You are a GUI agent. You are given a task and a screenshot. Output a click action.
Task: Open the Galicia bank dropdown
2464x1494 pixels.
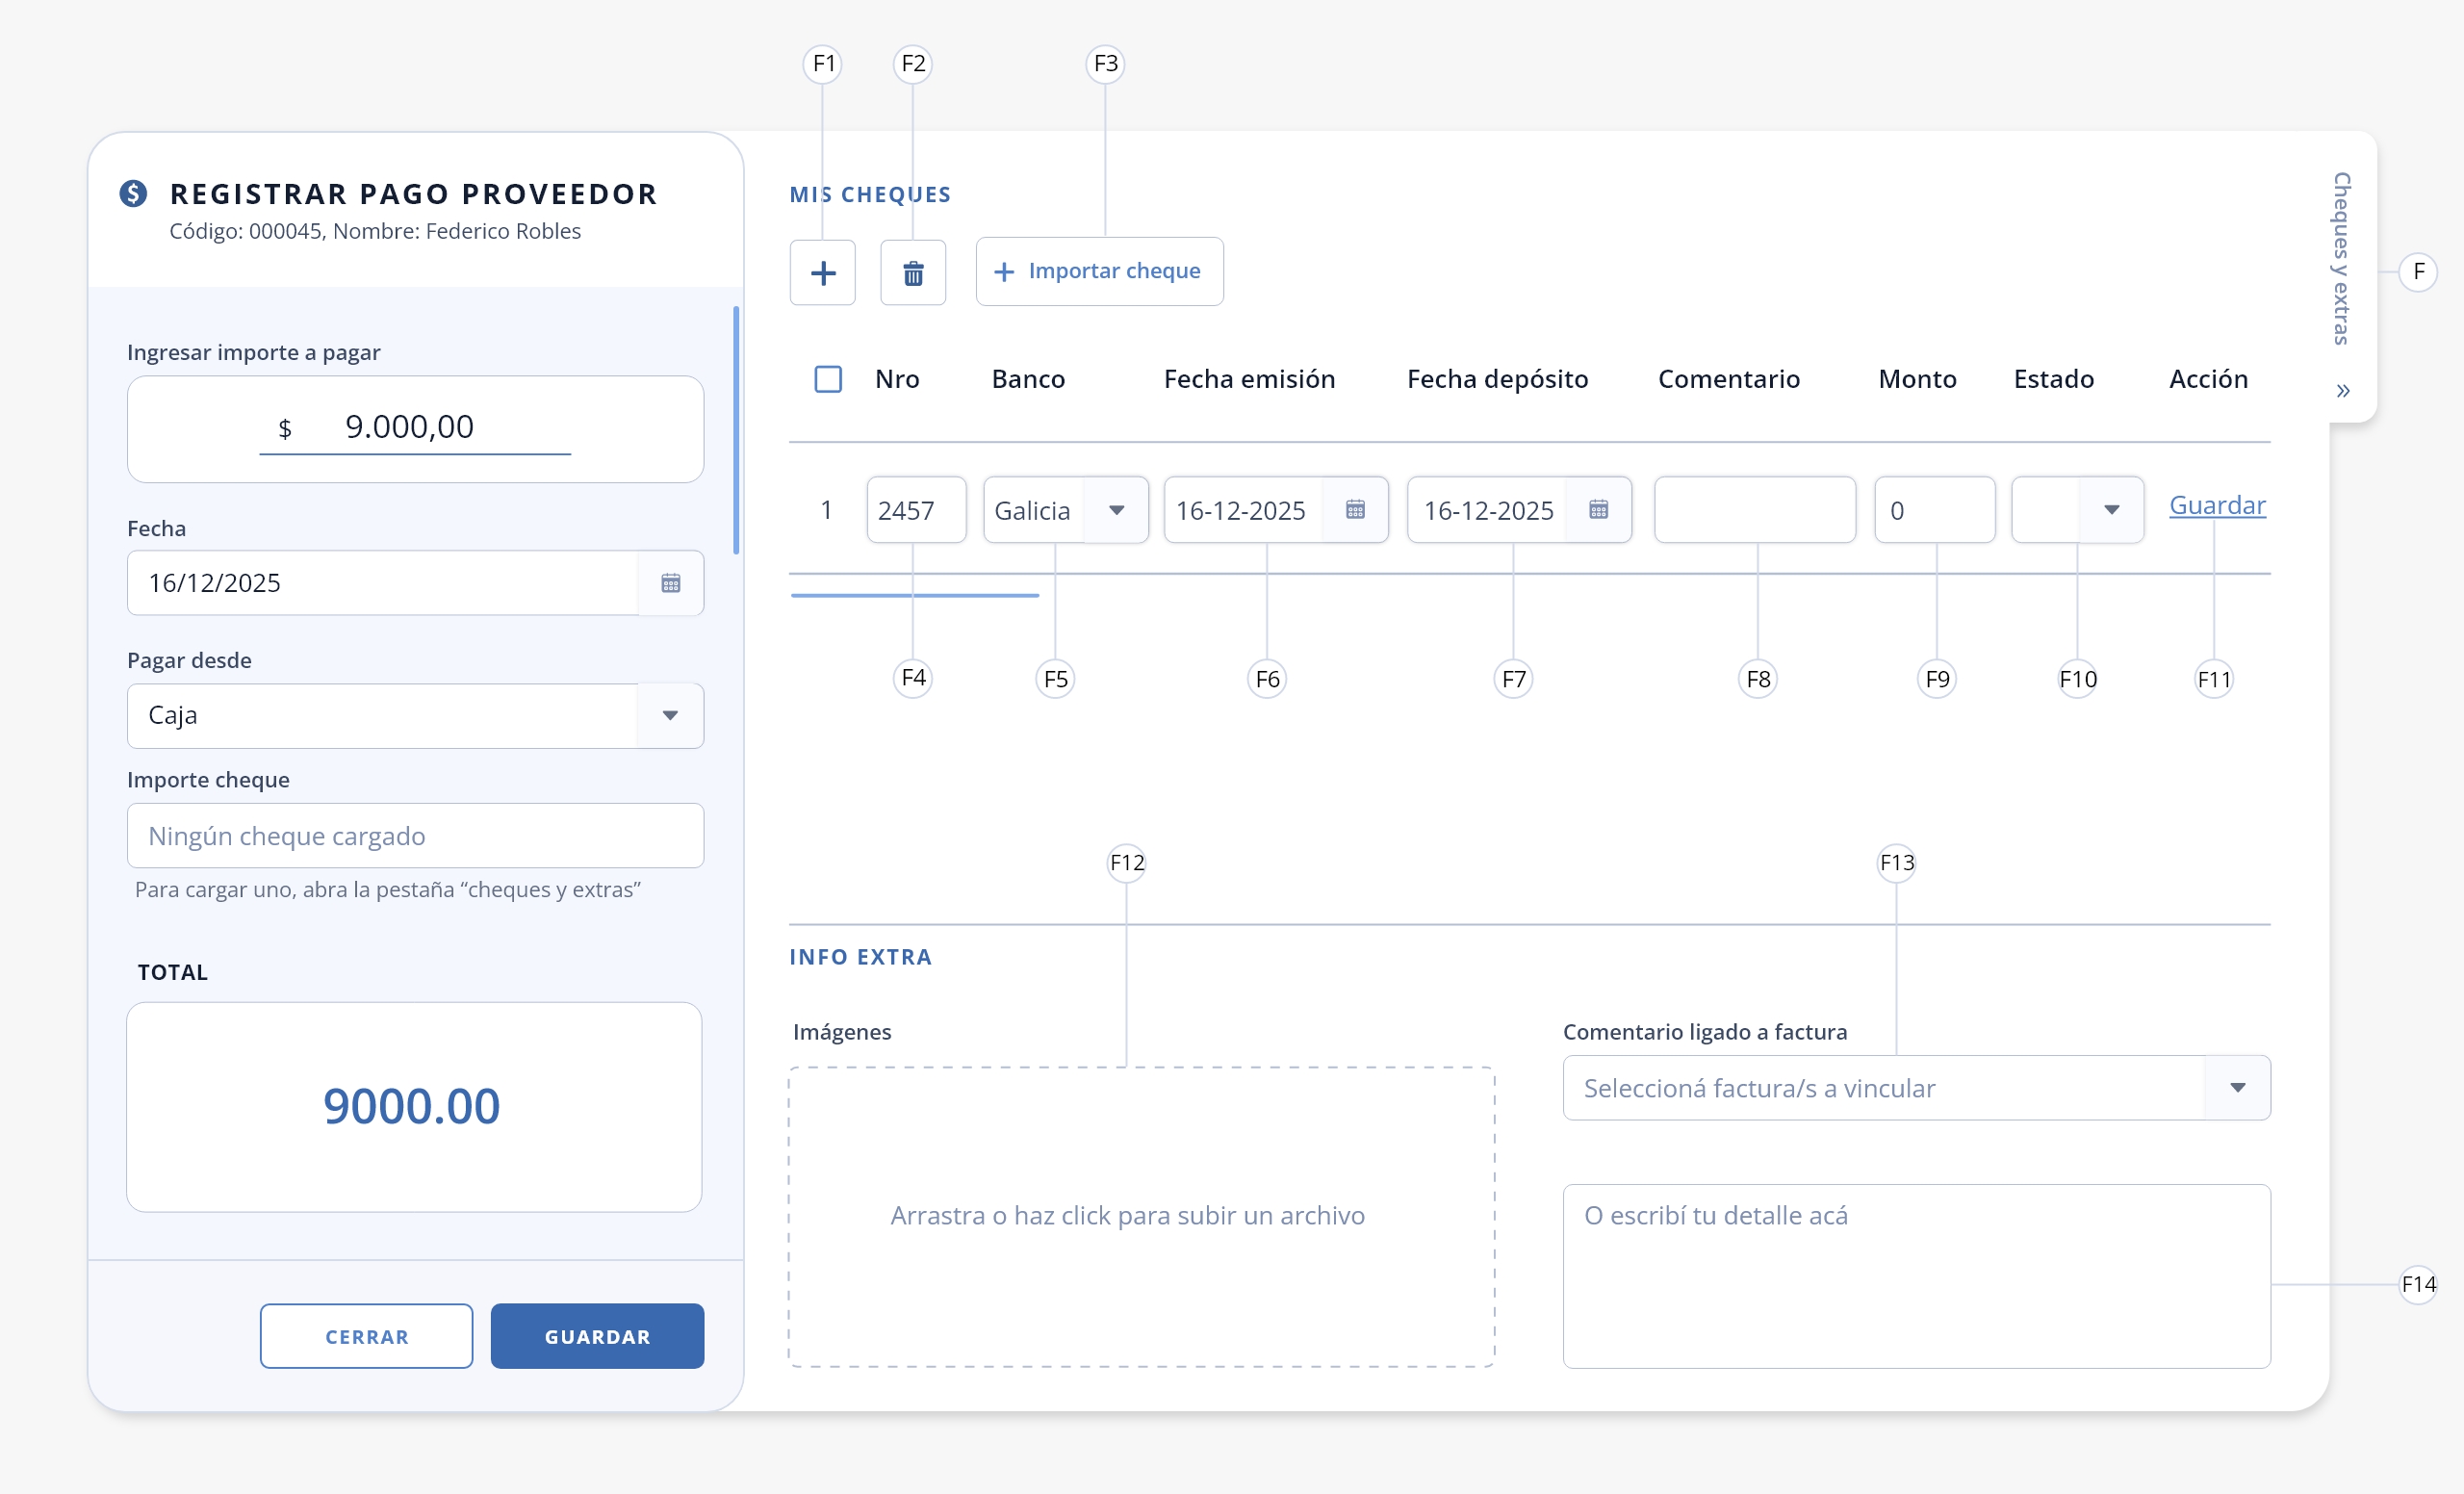click(1116, 510)
